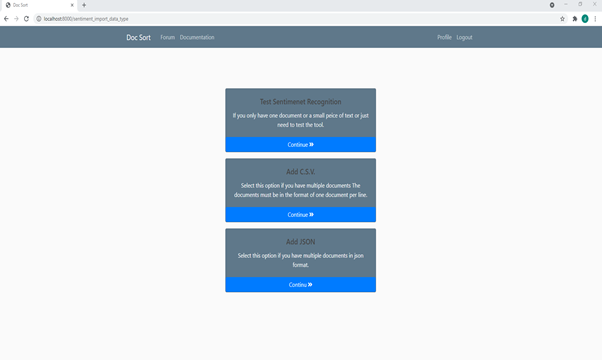602x360 pixels.
Task: Click the Add JSON heading
Action: coord(301,242)
